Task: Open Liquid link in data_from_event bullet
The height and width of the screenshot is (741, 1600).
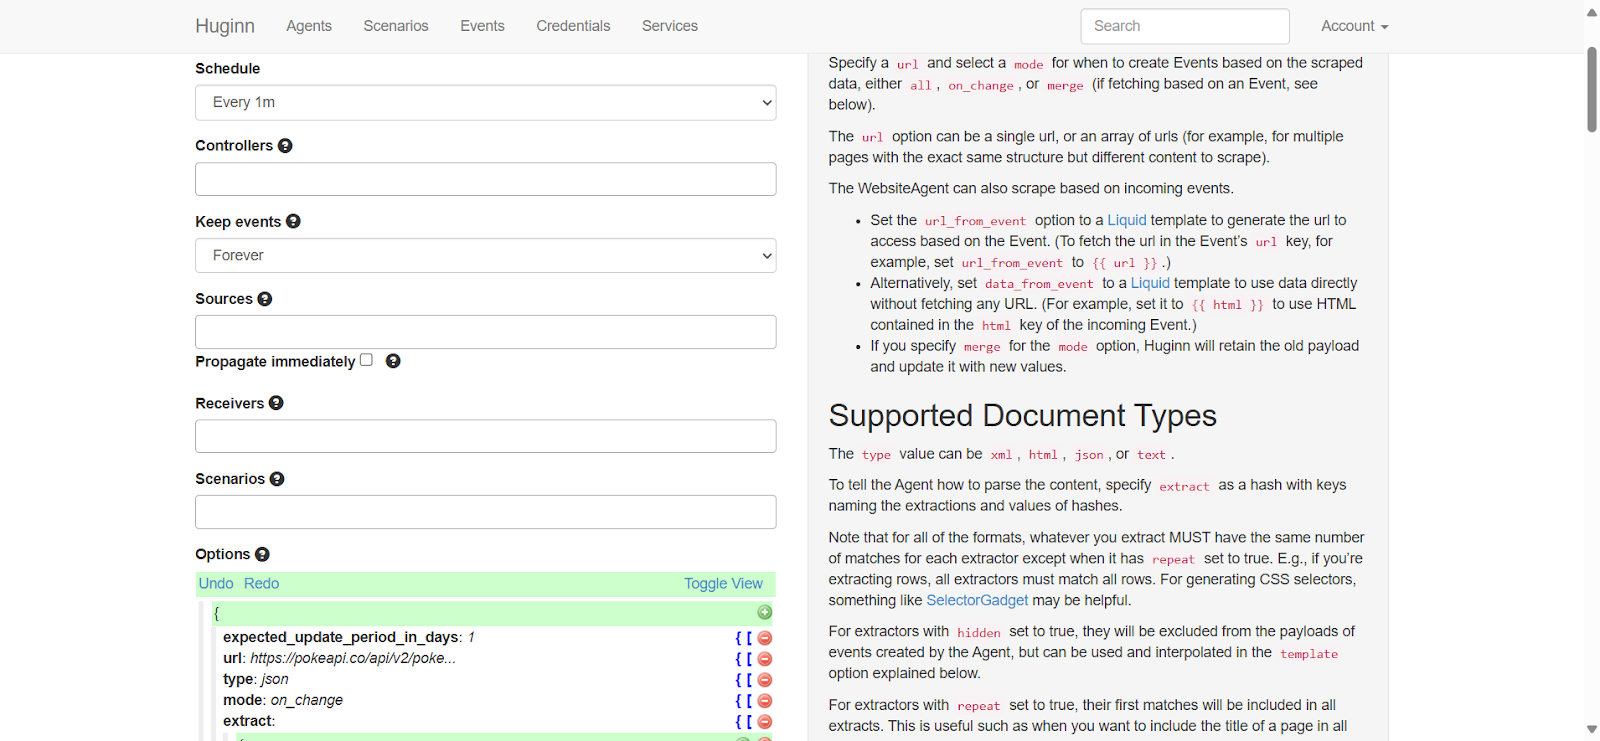Action: (1150, 283)
